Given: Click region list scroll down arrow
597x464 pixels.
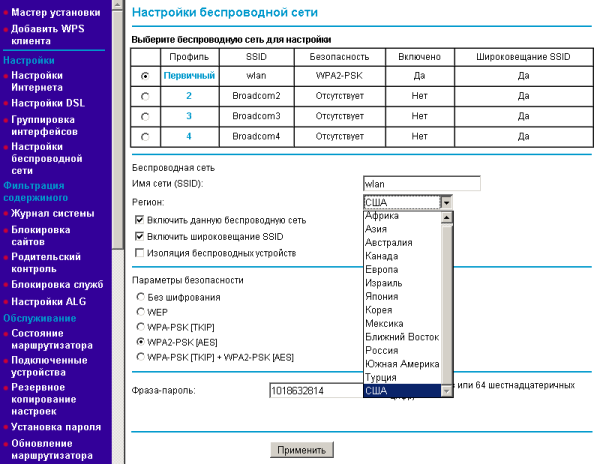Looking at the screenshot, I should [x=447, y=391].
